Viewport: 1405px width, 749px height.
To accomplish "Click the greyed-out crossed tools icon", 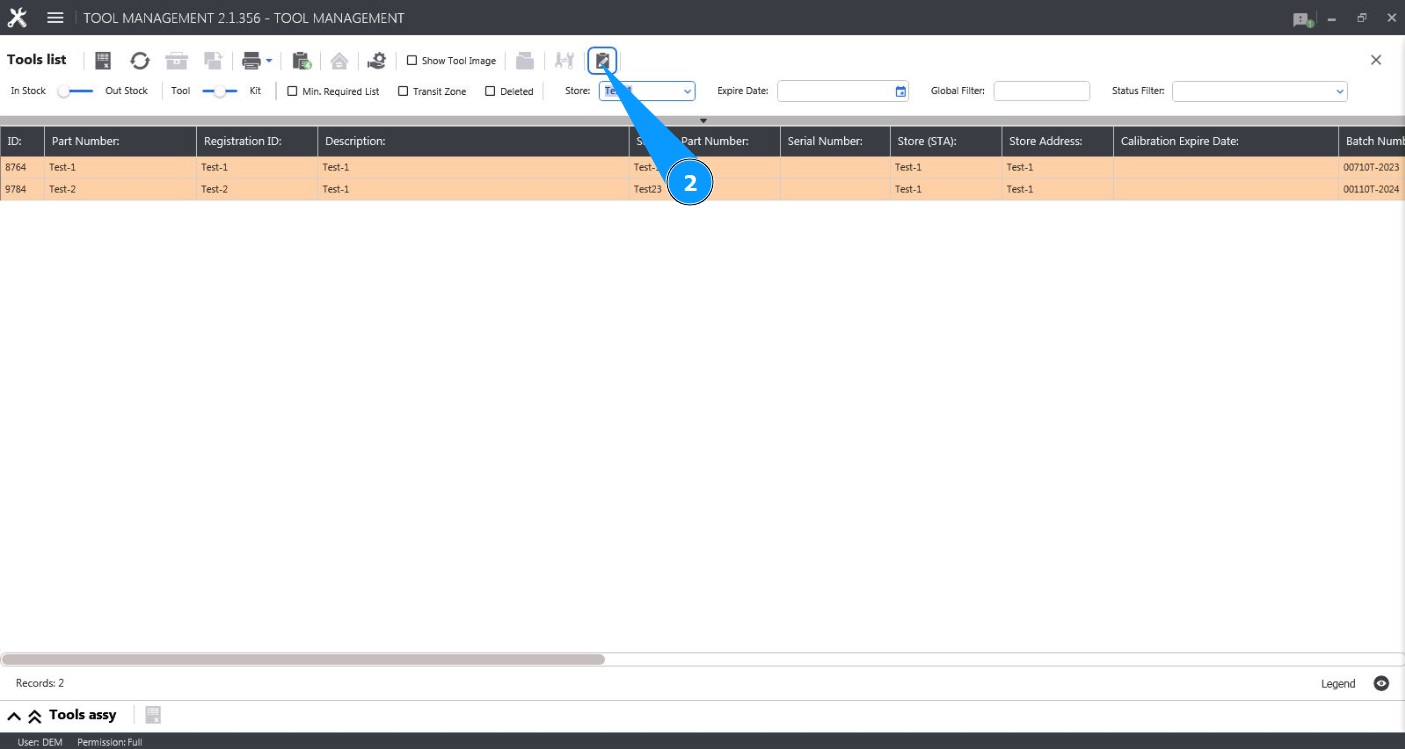I will coord(565,61).
